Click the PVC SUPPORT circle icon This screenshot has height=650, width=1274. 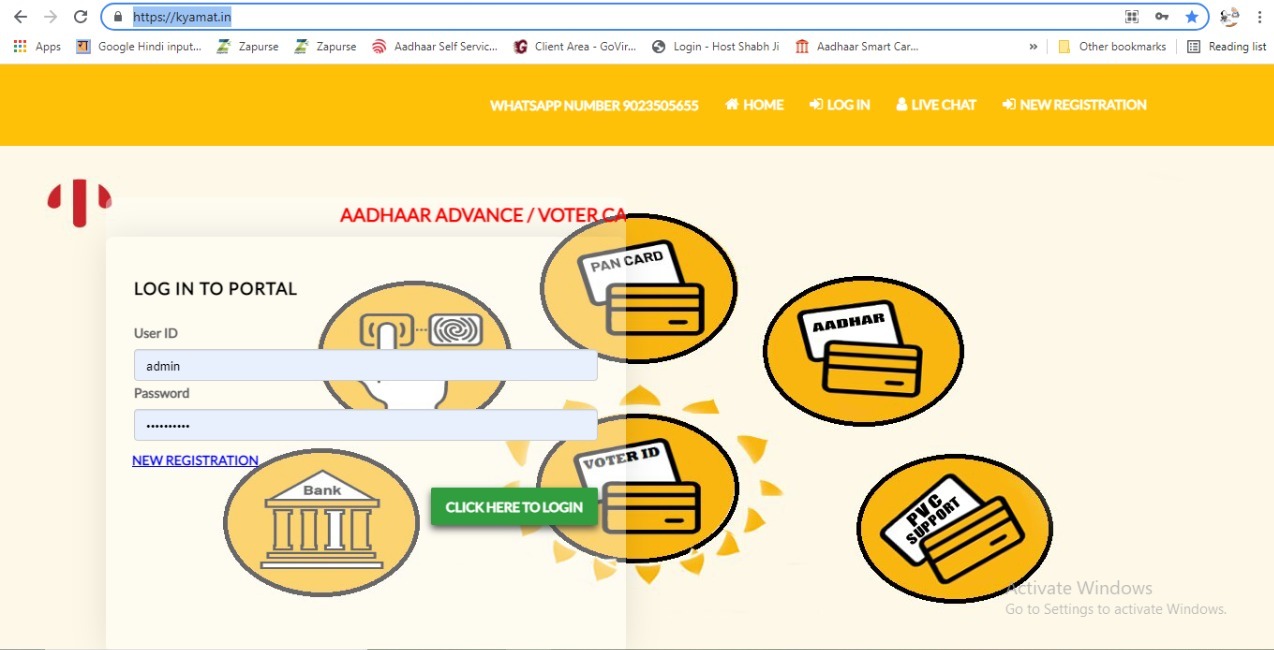point(954,528)
